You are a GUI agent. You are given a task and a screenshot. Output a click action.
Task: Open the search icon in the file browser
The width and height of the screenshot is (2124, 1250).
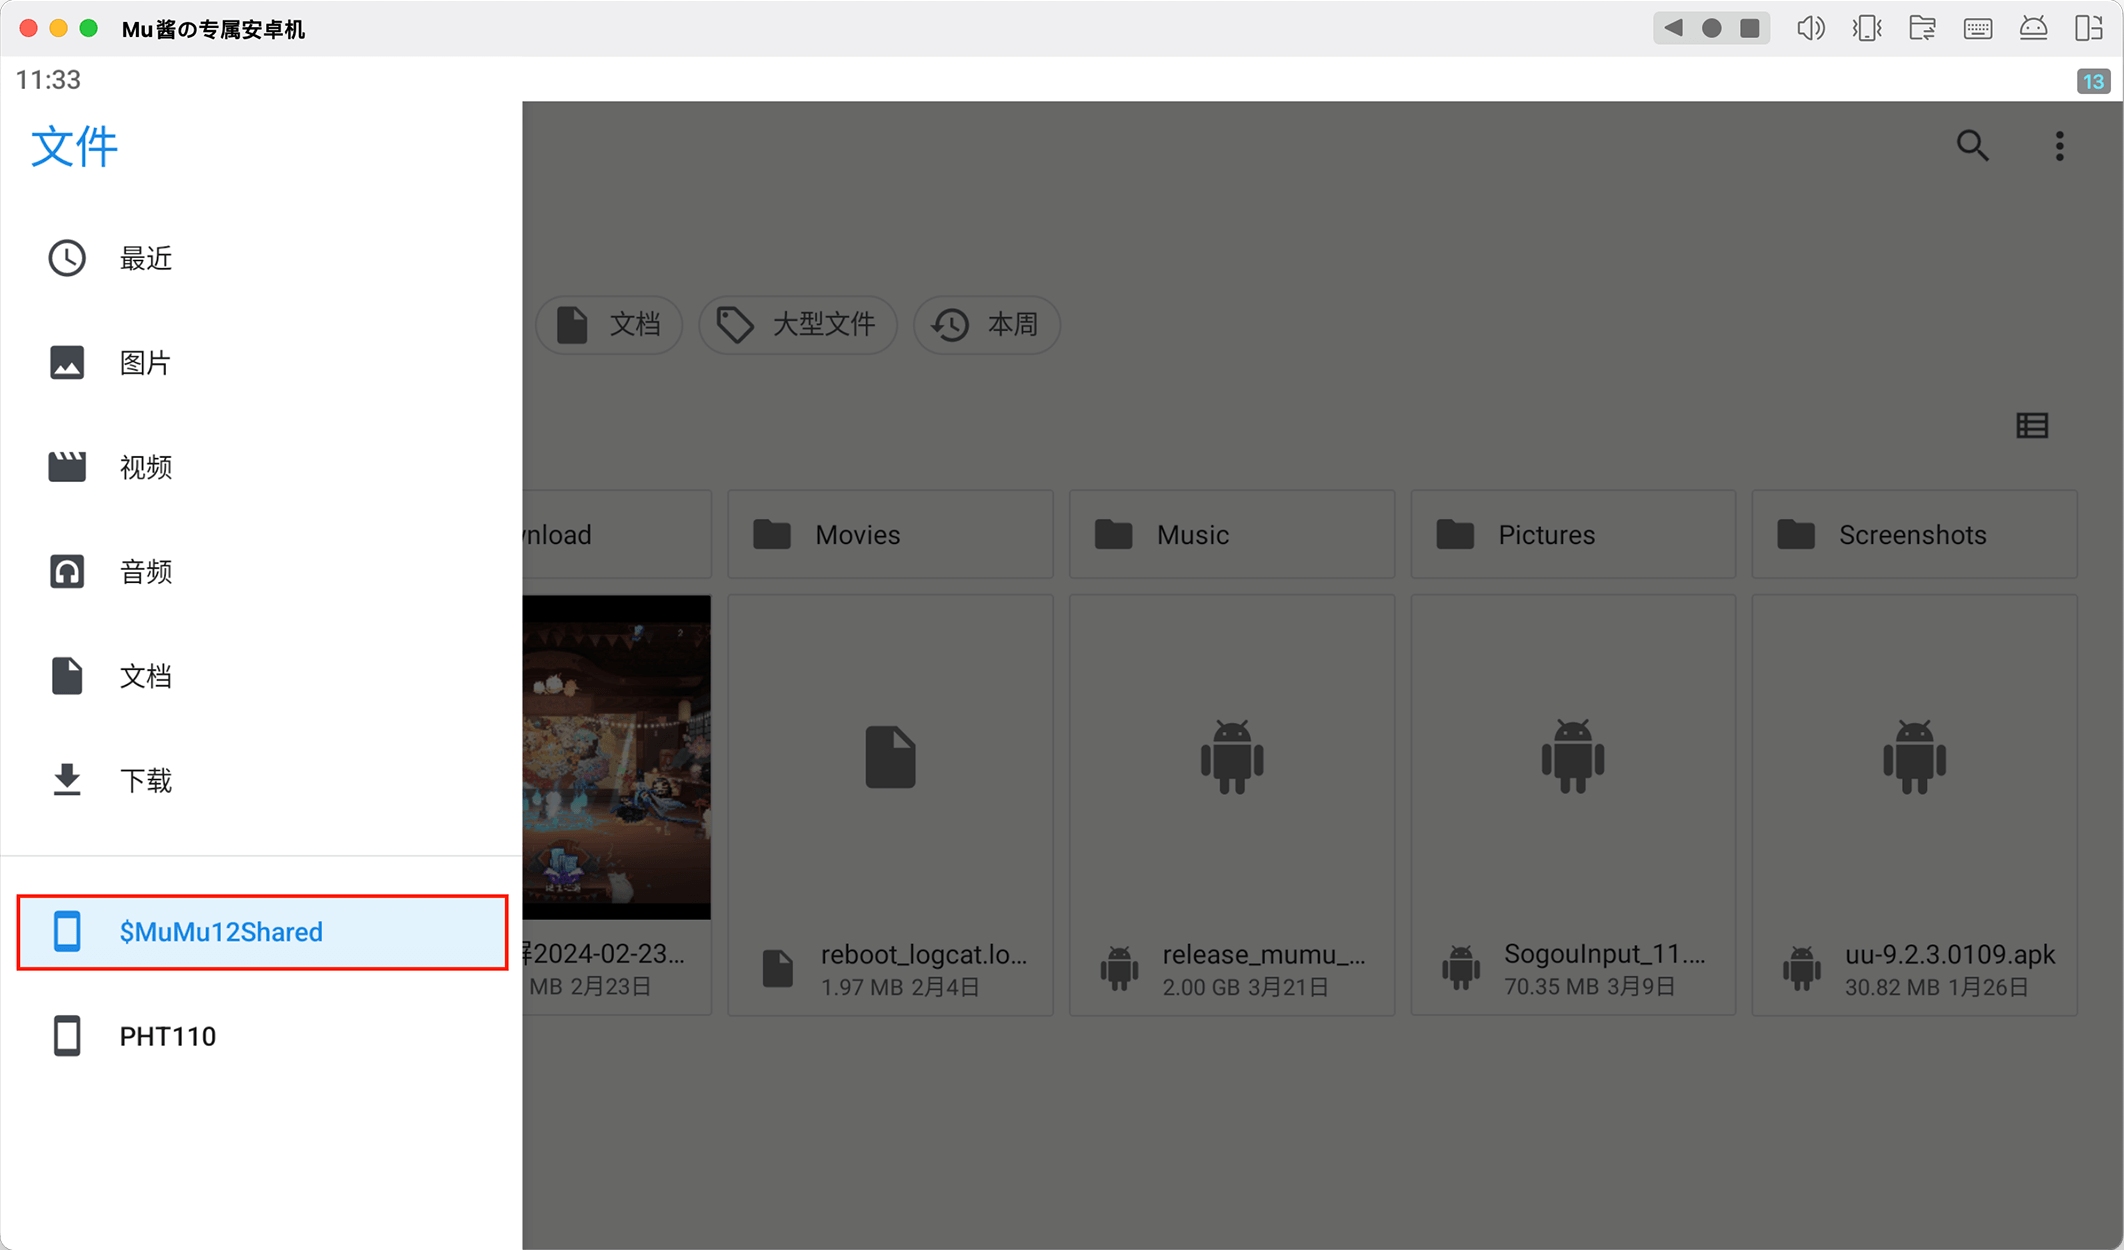[x=1972, y=146]
